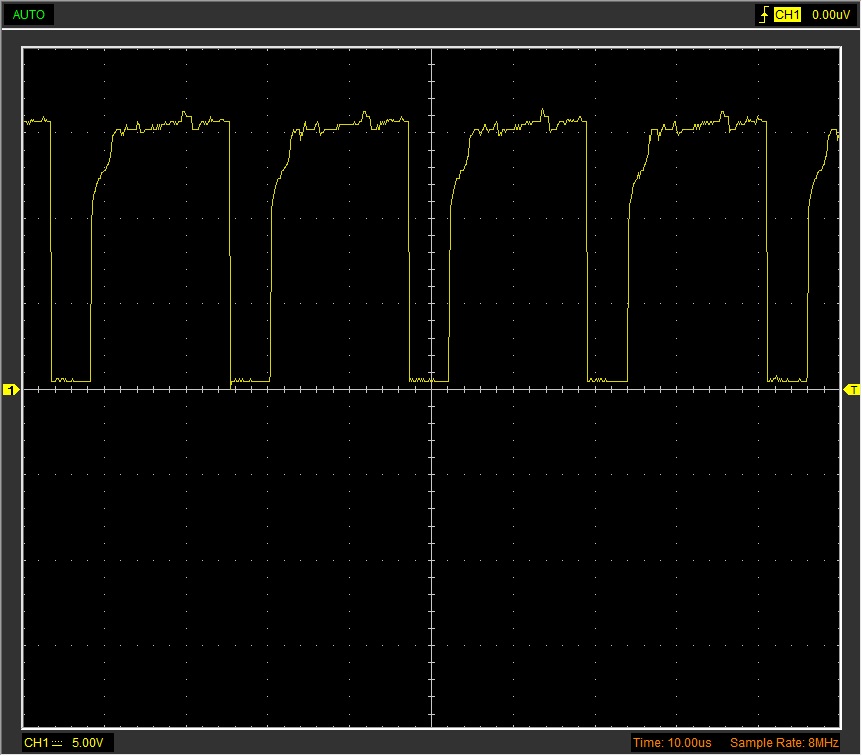Click the low pulse nearest the center axis
This screenshot has width=862, height=756.
429,380
